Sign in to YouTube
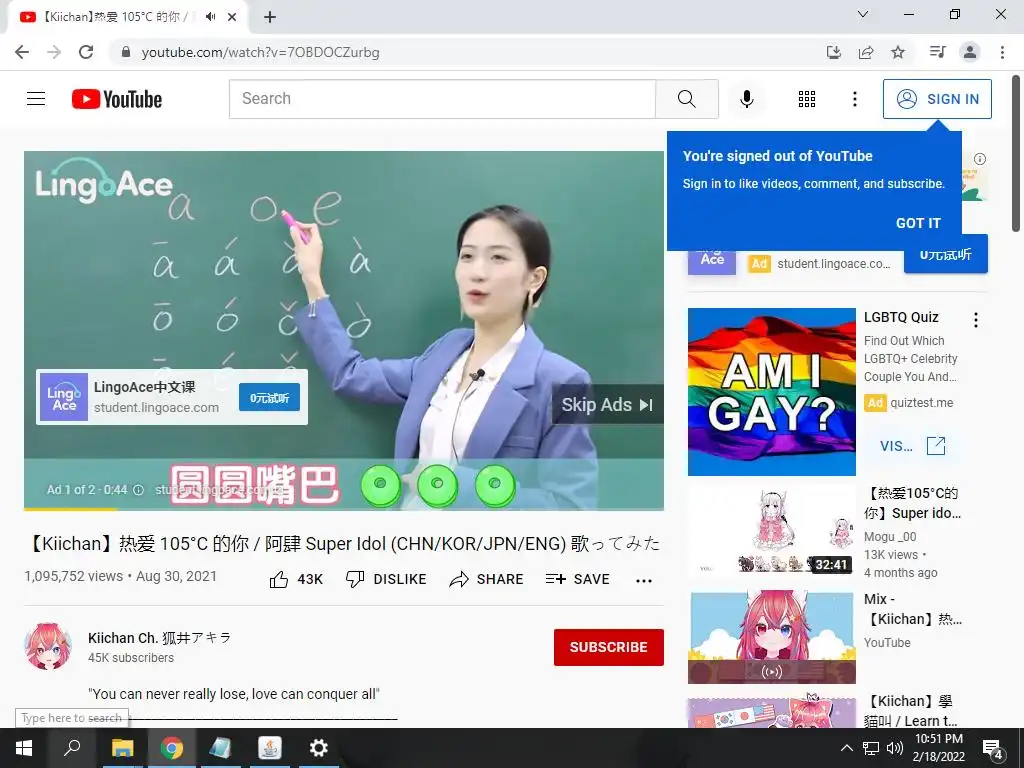The width and height of the screenshot is (1024, 768). tap(937, 99)
